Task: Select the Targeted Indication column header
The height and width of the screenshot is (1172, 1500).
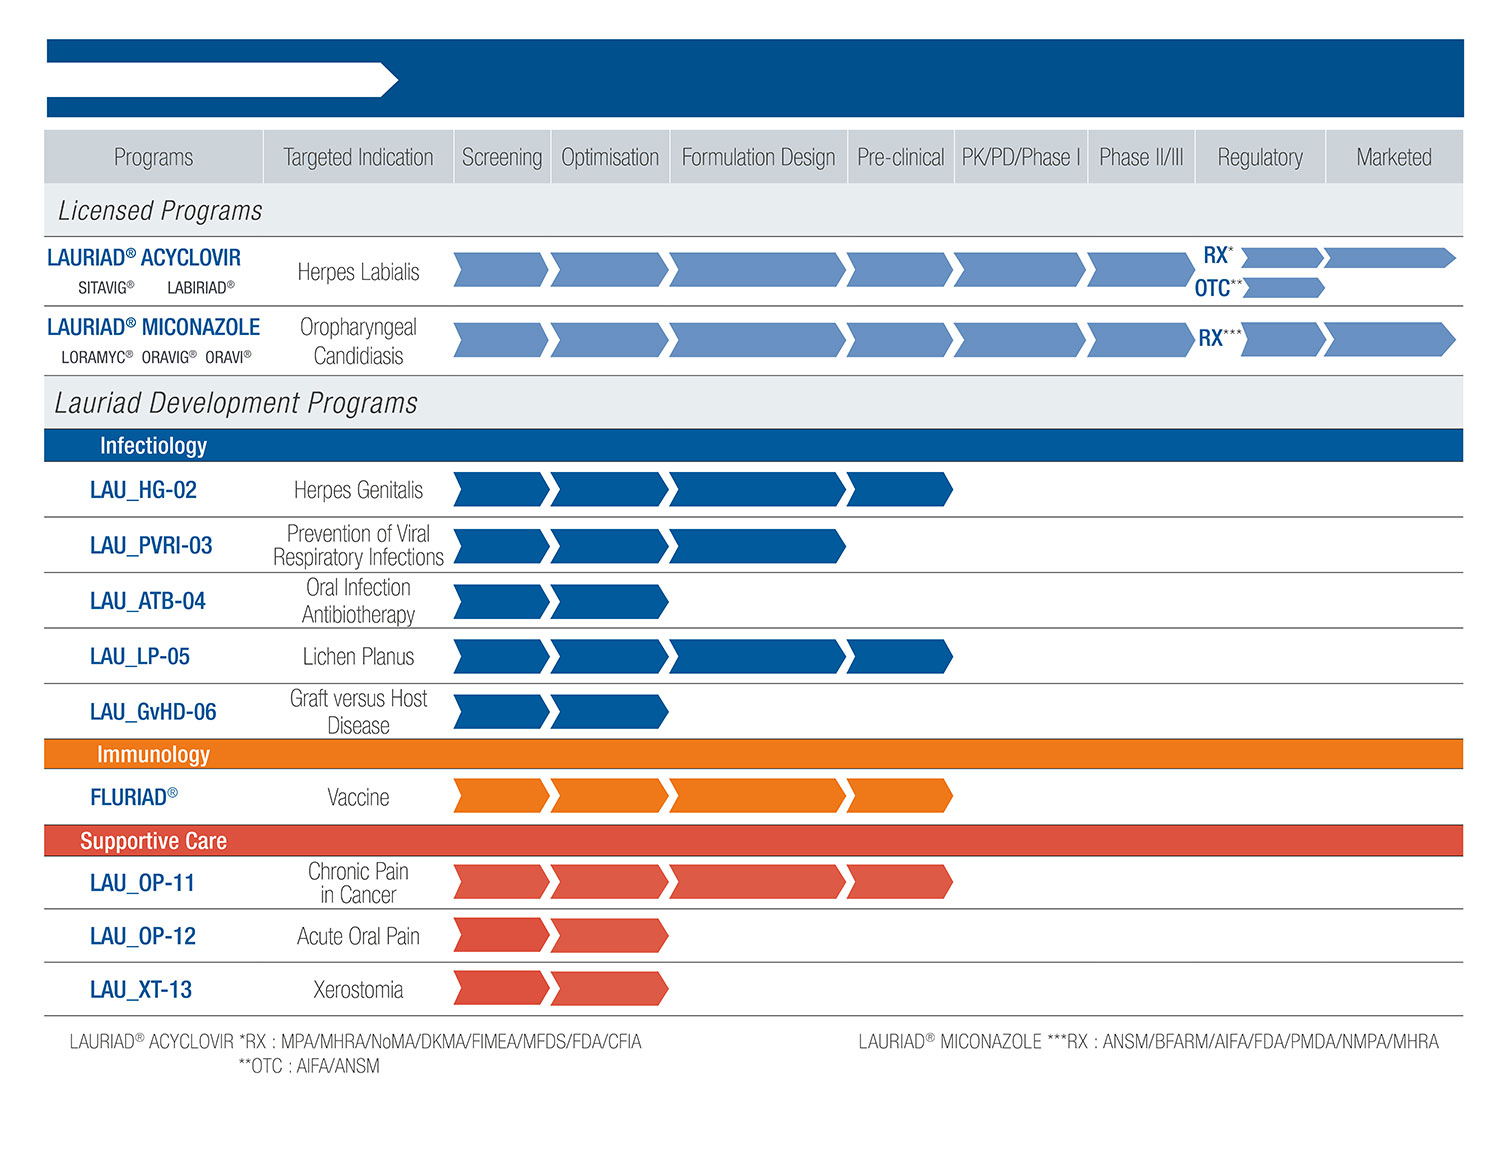Action: click(358, 157)
